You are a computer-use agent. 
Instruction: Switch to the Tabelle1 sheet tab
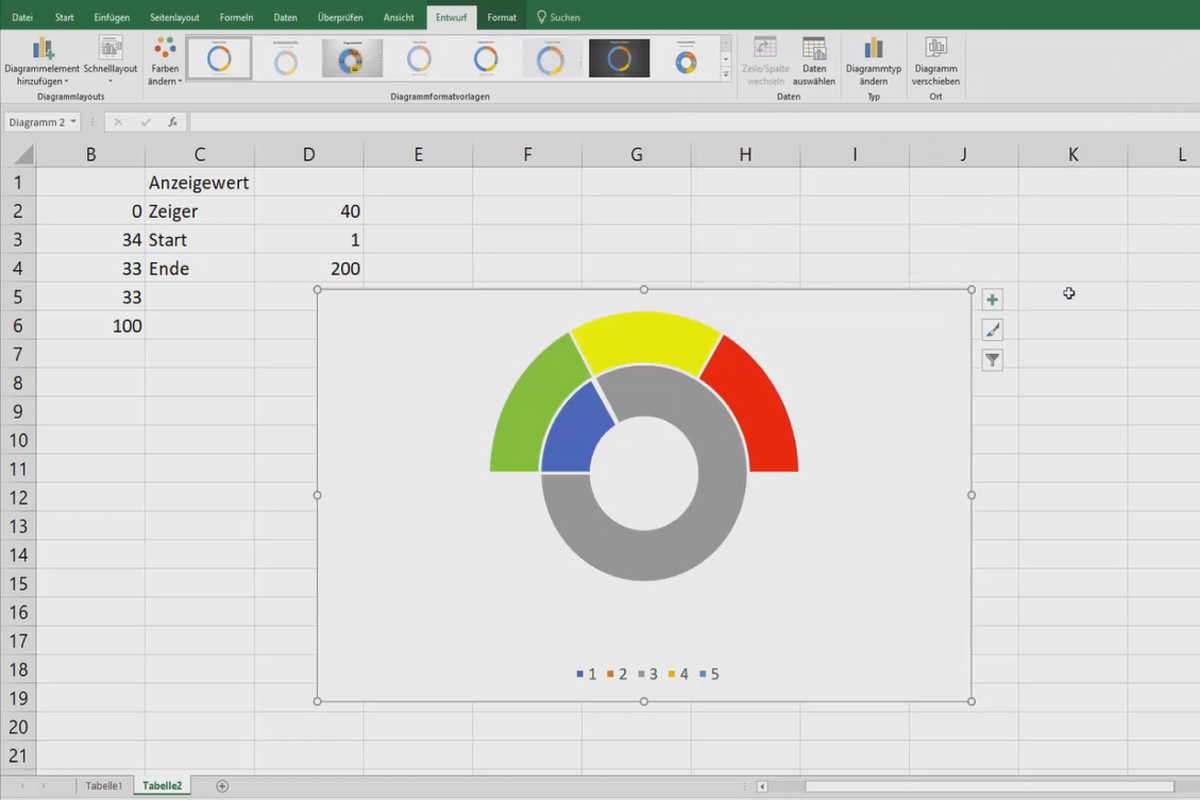coord(104,786)
